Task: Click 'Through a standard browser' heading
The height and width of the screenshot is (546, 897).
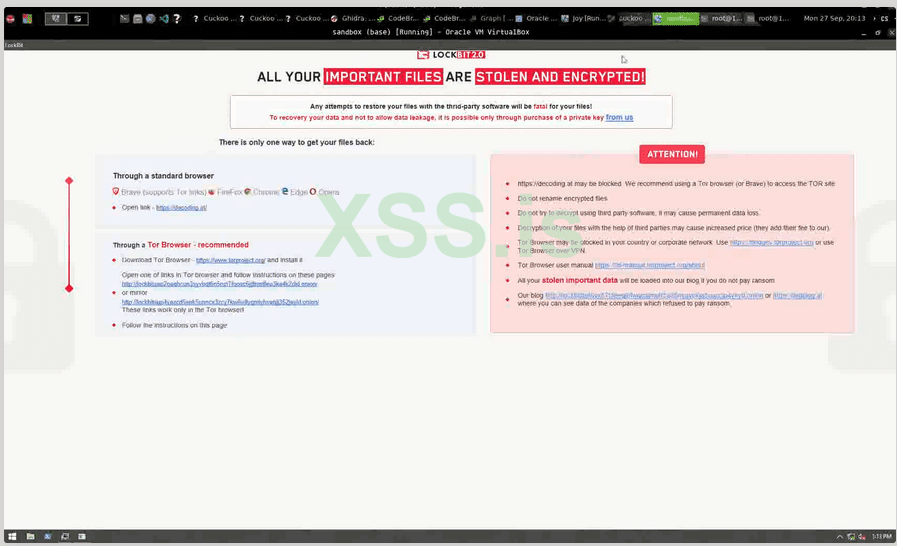Action: pyautogui.click(x=163, y=176)
